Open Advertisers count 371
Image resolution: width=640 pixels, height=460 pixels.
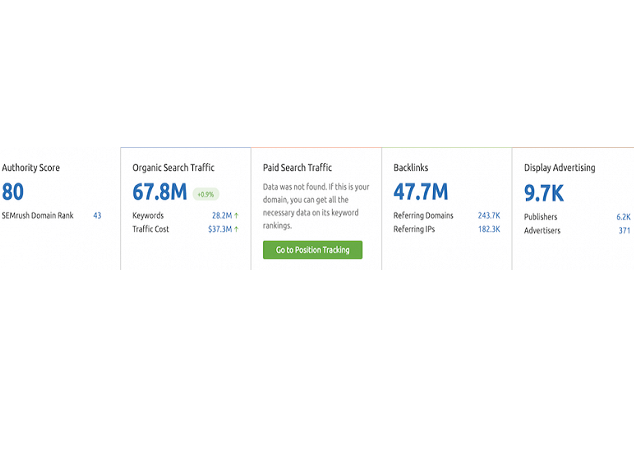tap(624, 230)
